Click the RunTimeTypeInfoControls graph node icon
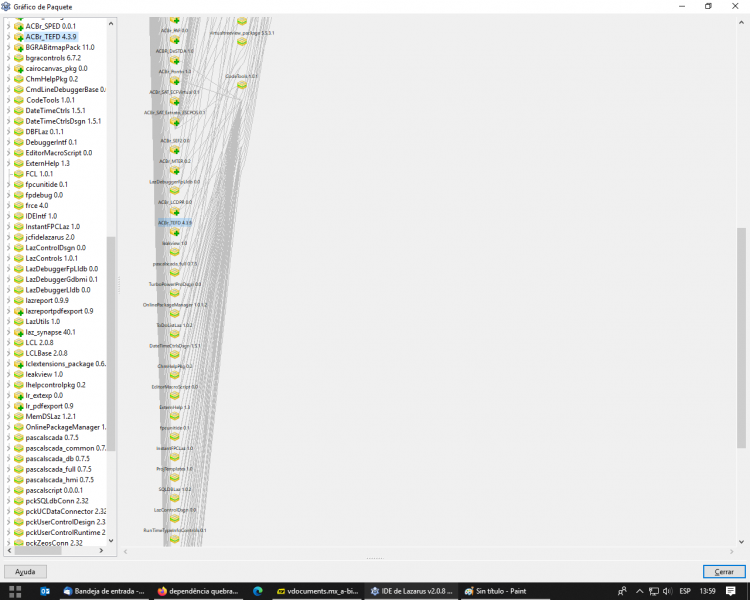The image size is (750, 600). coord(175,539)
